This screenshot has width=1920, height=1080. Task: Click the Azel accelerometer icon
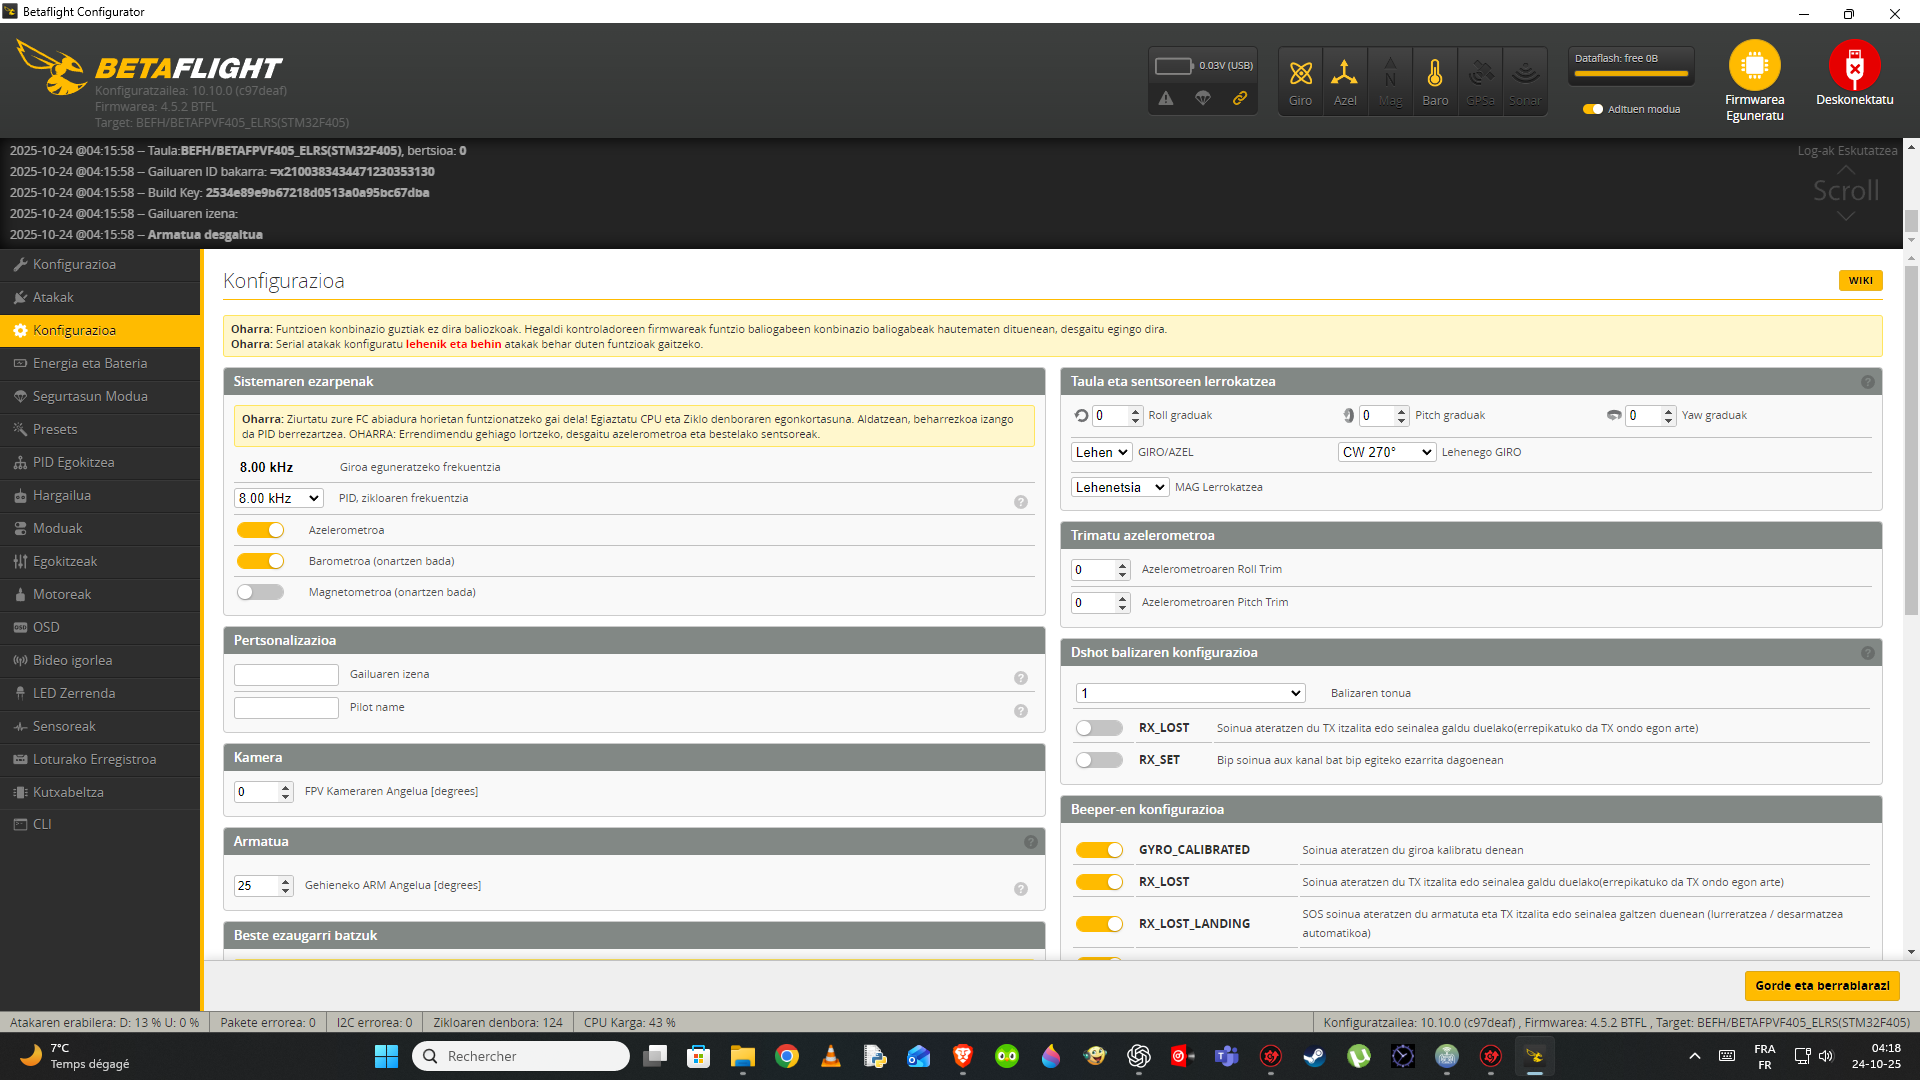coord(1345,74)
